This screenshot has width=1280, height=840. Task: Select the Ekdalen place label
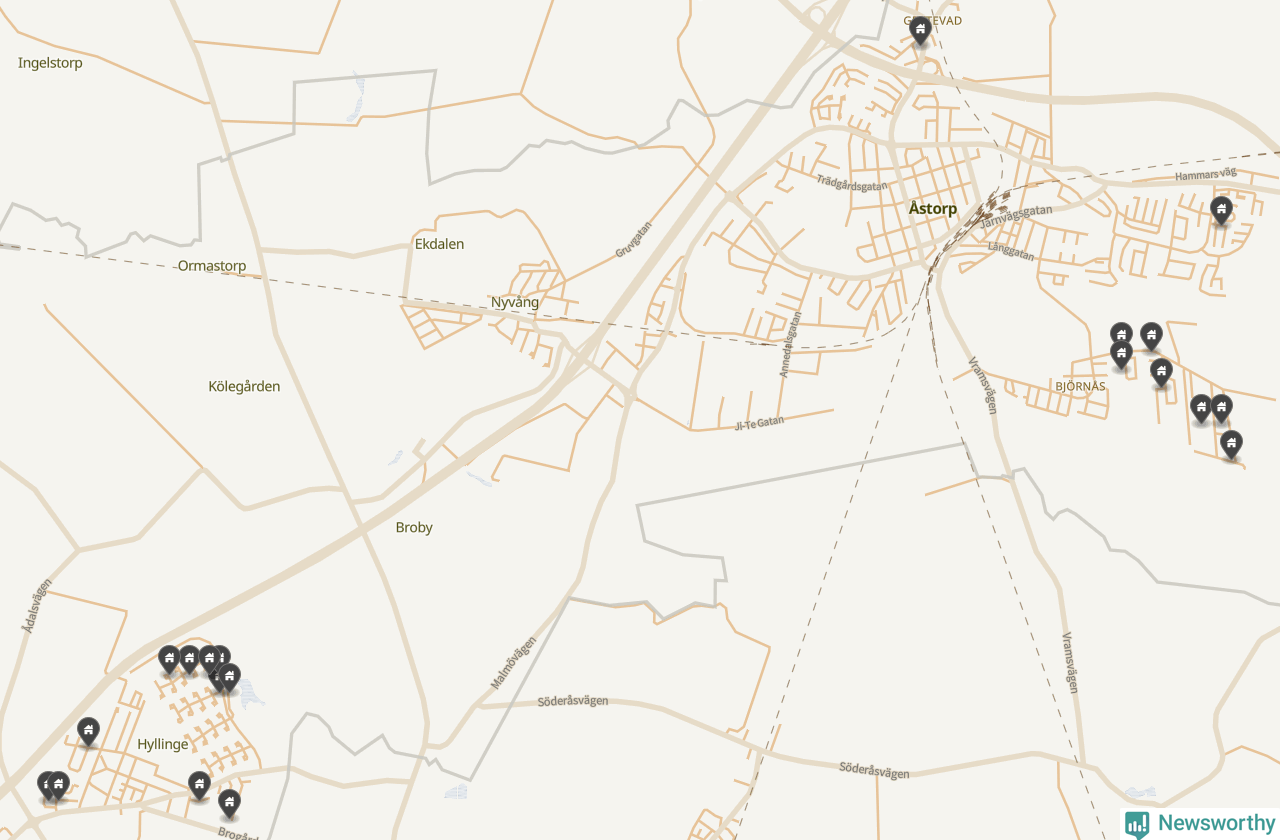pos(439,244)
